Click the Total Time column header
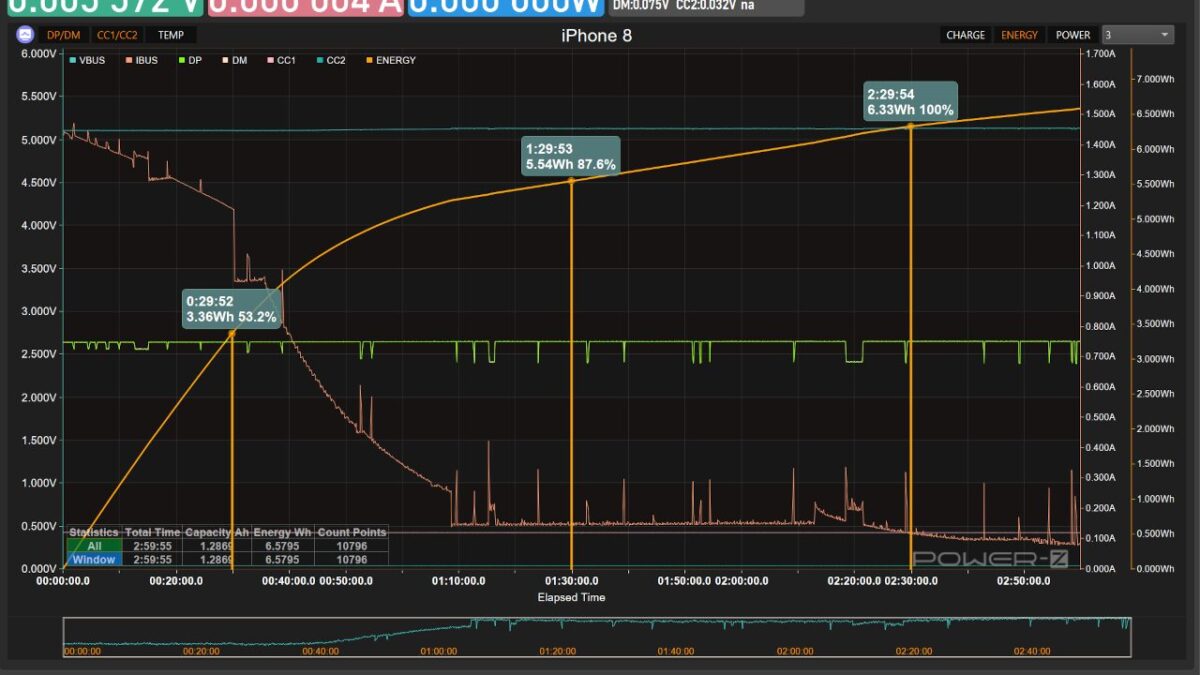This screenshot has height=675, width=1200. coord(153,533)
